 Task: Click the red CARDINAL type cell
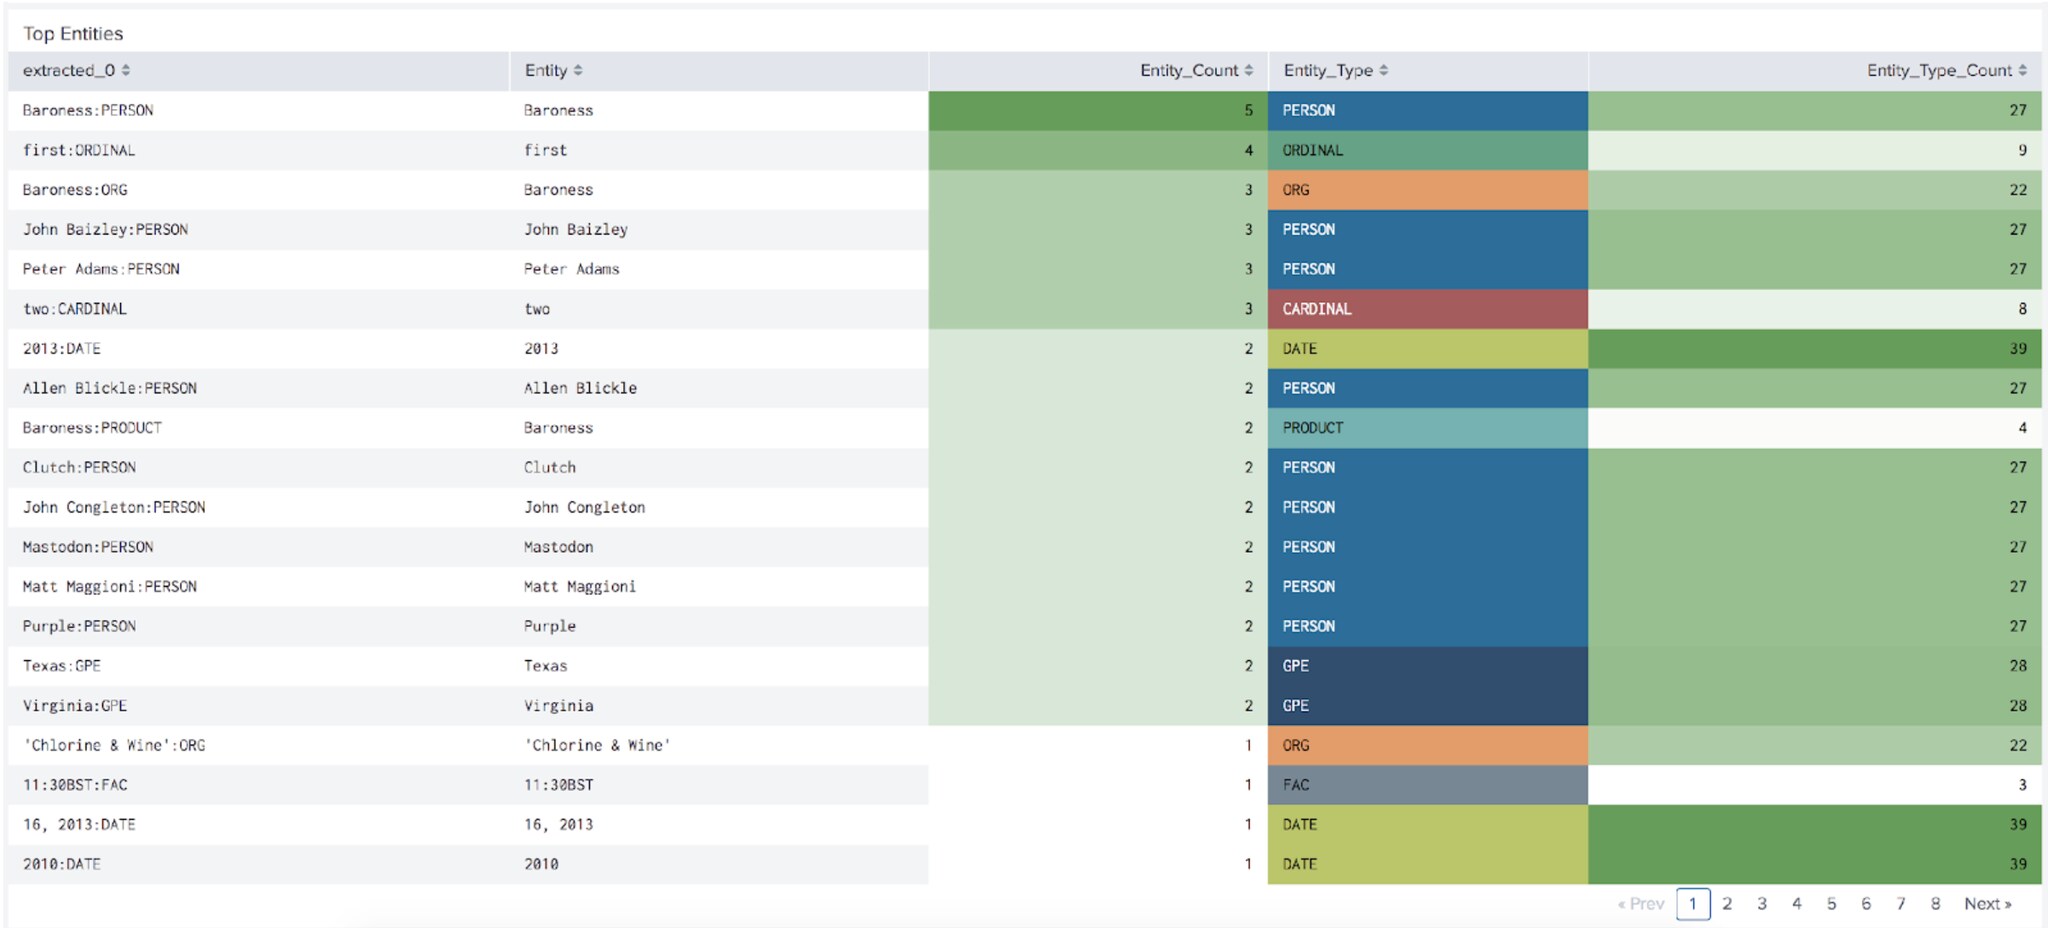click(1427, 309)
